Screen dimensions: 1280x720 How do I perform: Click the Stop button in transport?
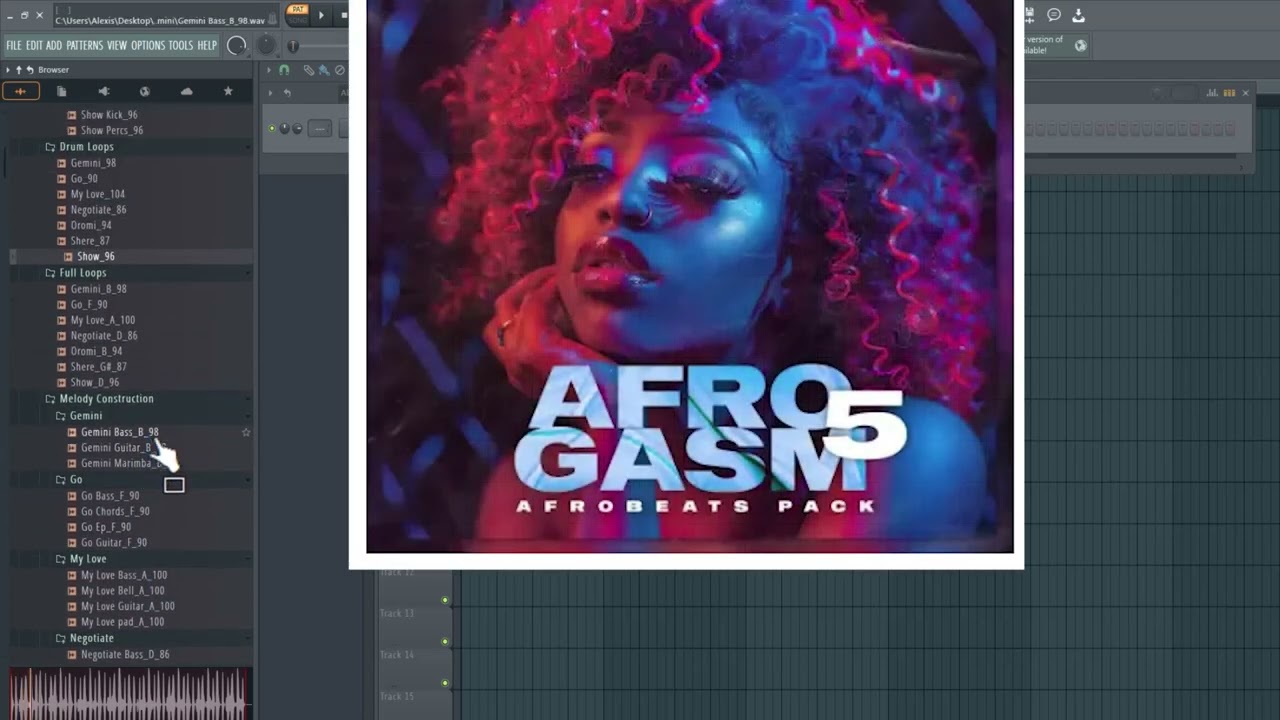344,15
